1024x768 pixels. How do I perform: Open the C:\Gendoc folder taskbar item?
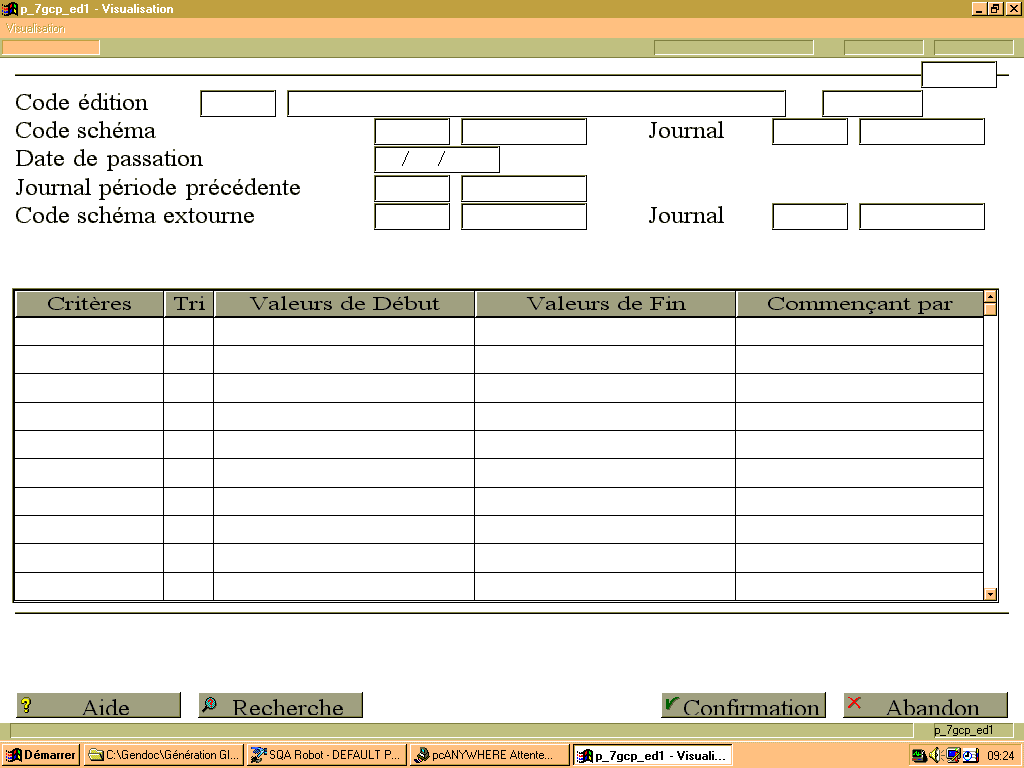tap(164, 755)
